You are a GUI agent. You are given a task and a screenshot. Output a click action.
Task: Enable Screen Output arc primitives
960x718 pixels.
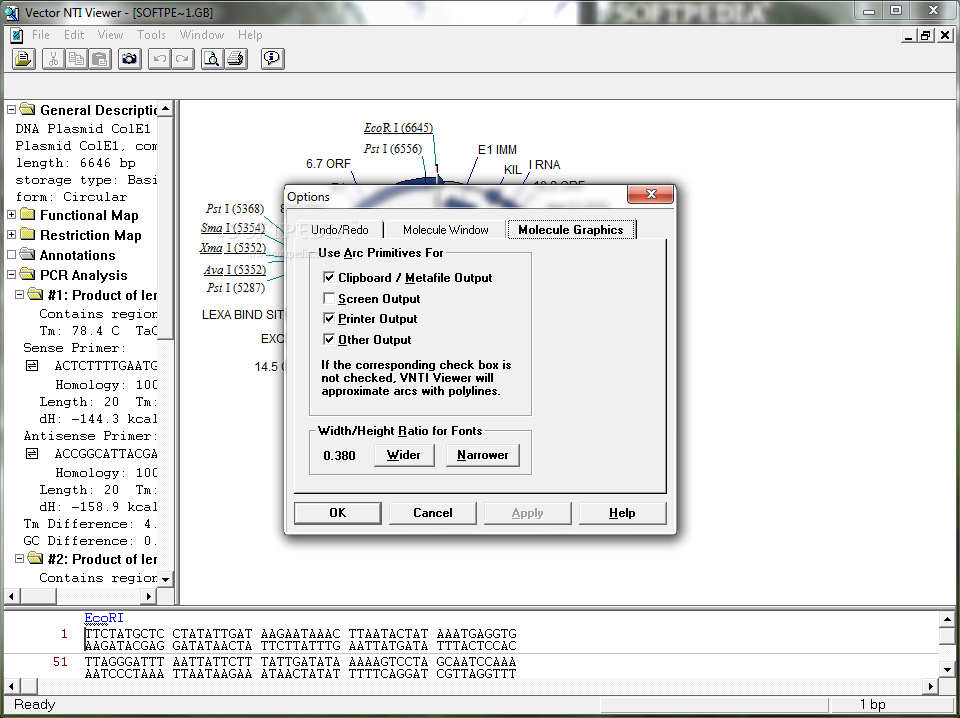coord(330,298)
